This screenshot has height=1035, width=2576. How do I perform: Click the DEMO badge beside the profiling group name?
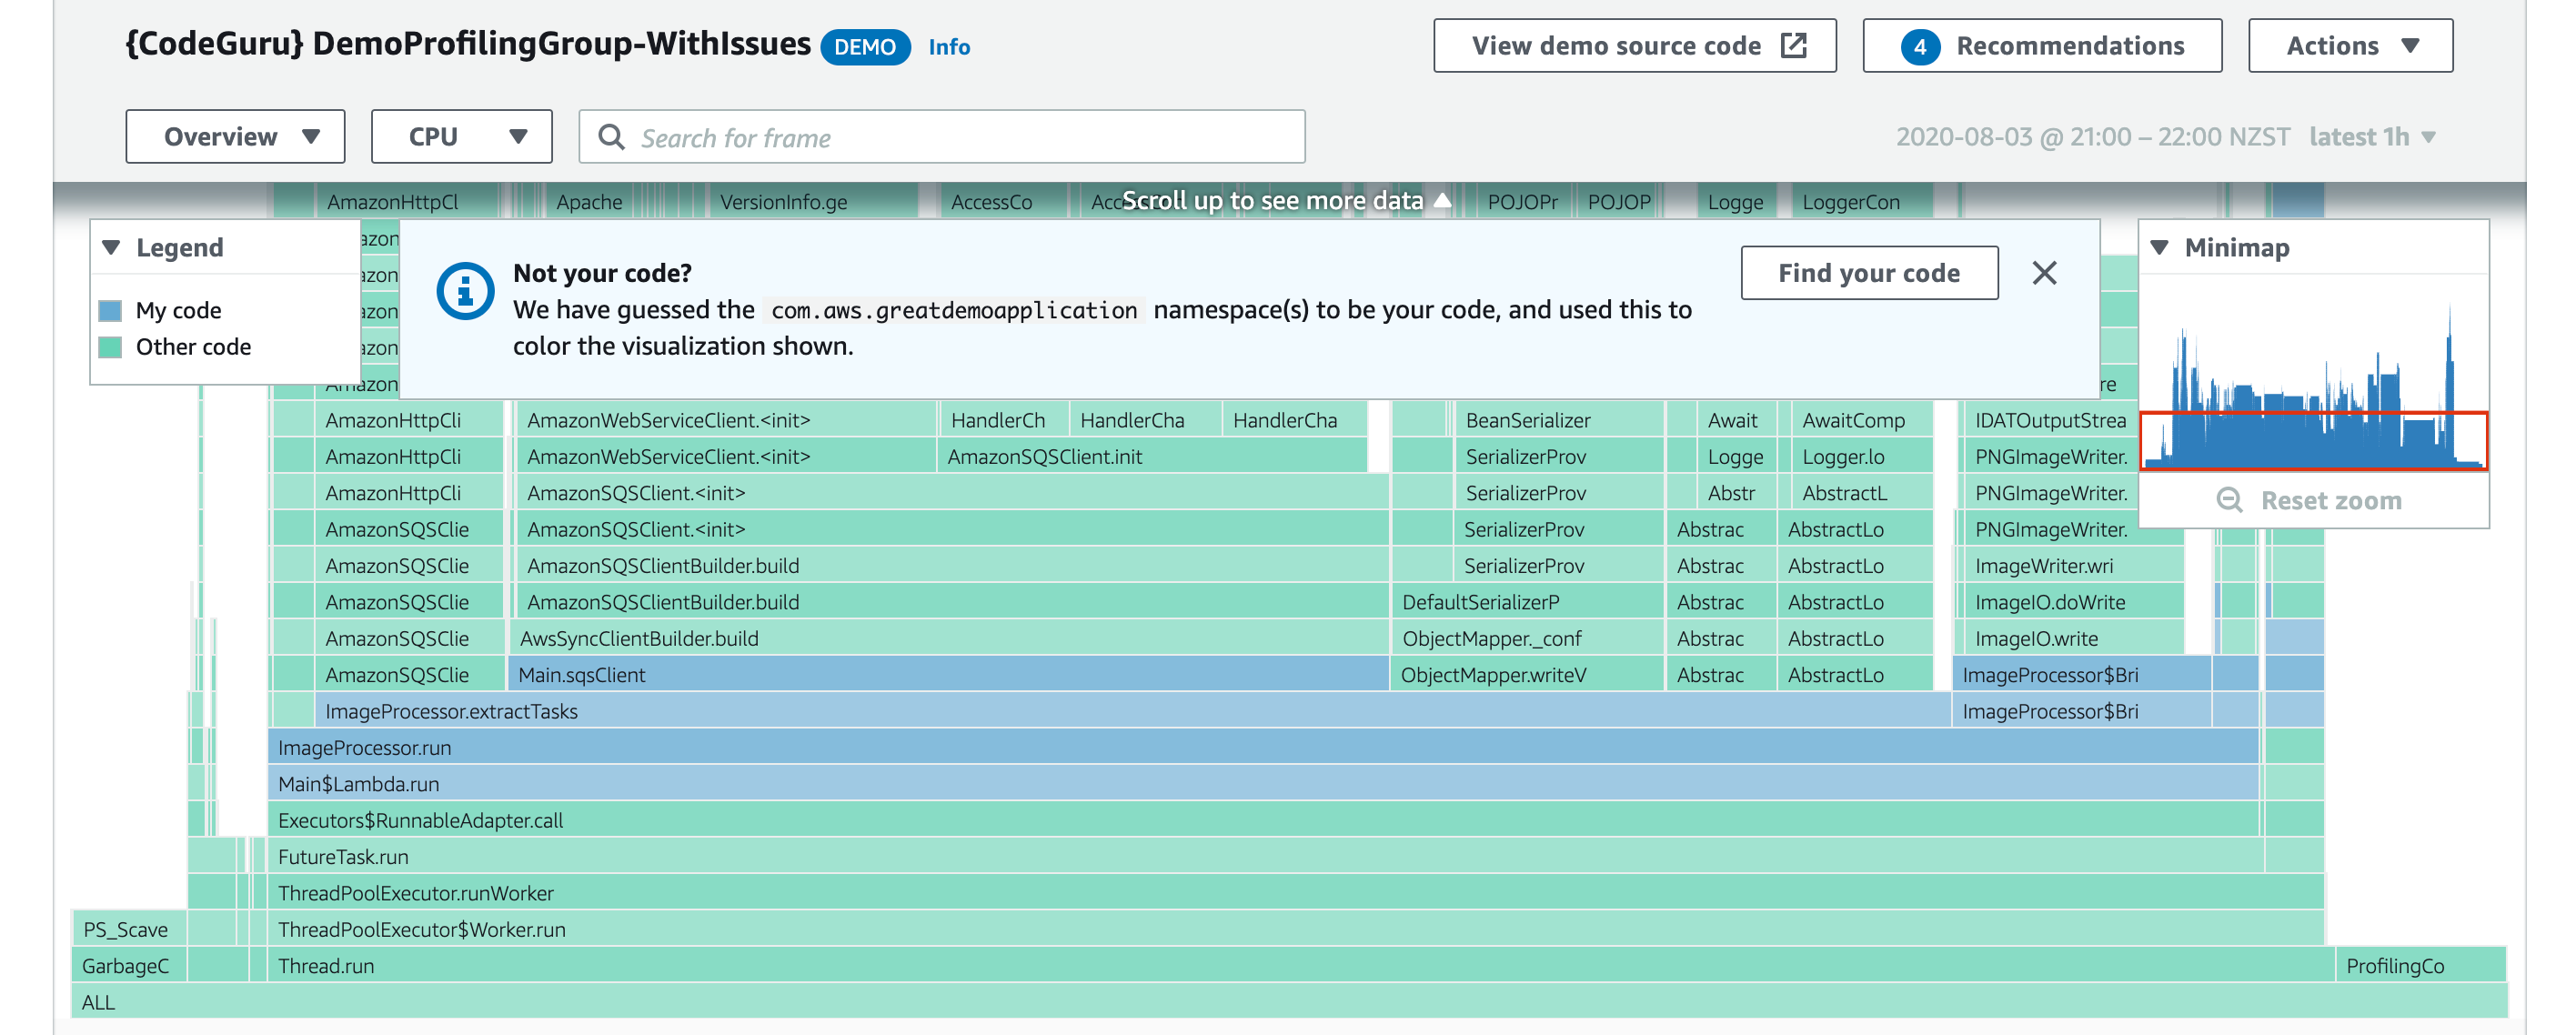pyautogui.click(x=866, y=47)
